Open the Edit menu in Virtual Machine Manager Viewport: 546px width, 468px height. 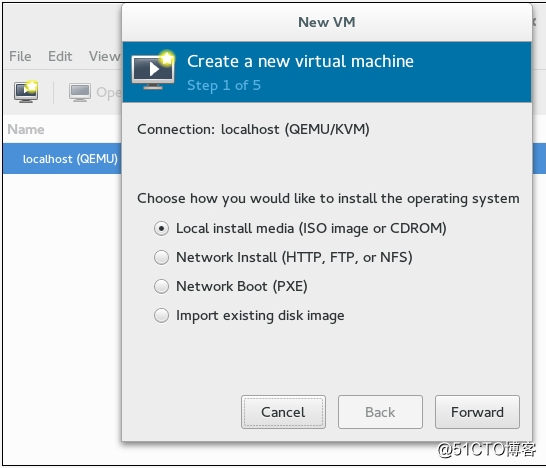click(x=60, y=56)
